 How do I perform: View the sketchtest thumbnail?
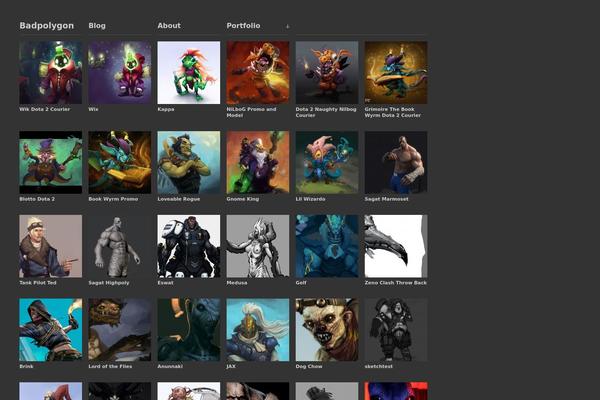click(396, 330)
